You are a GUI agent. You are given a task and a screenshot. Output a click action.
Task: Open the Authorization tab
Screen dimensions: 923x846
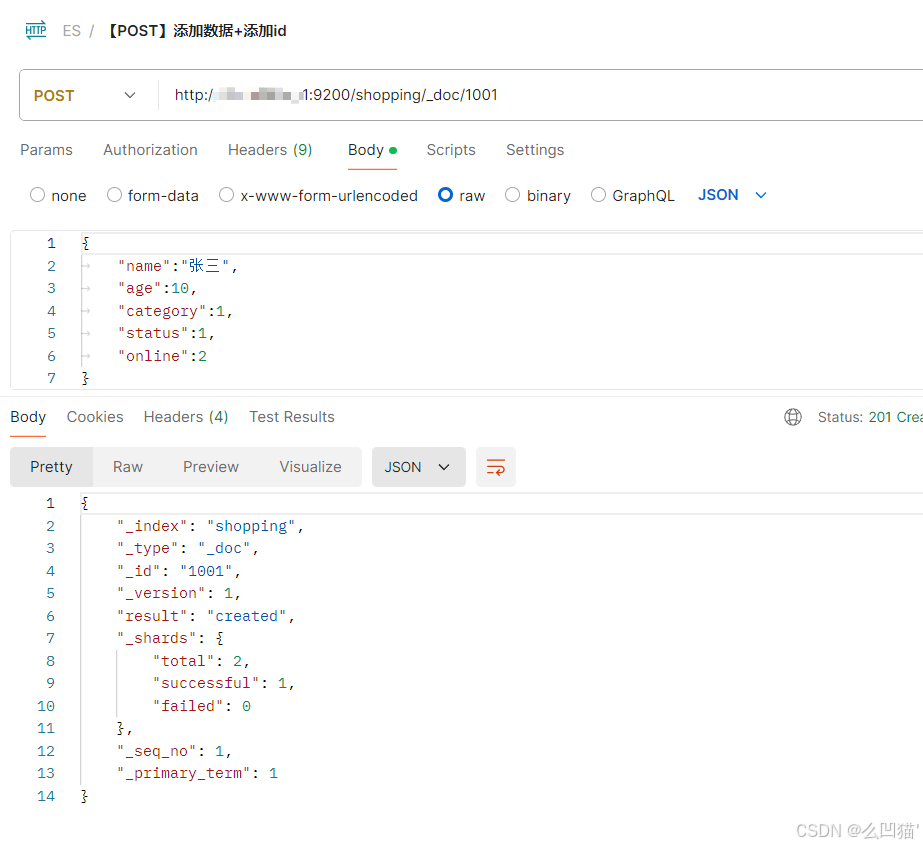[150, 150]
